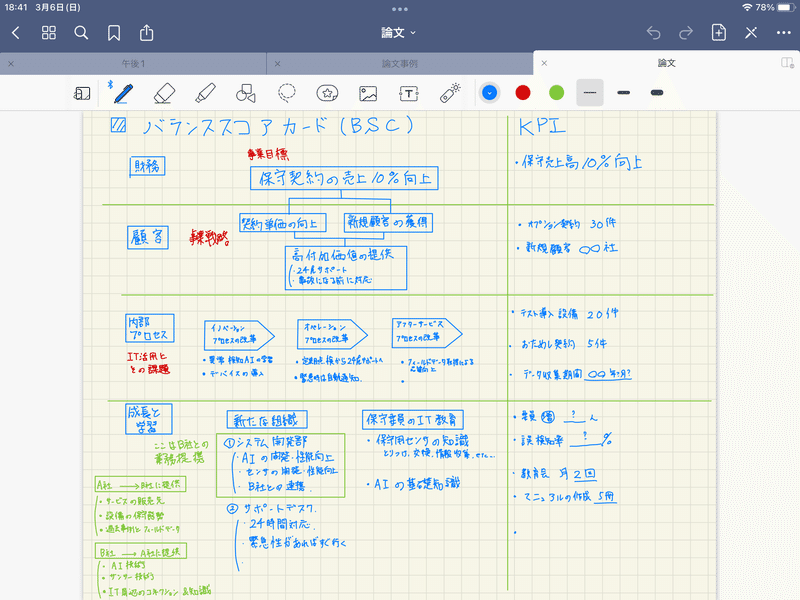Select the red ink color swatch

tap(524, 91)
